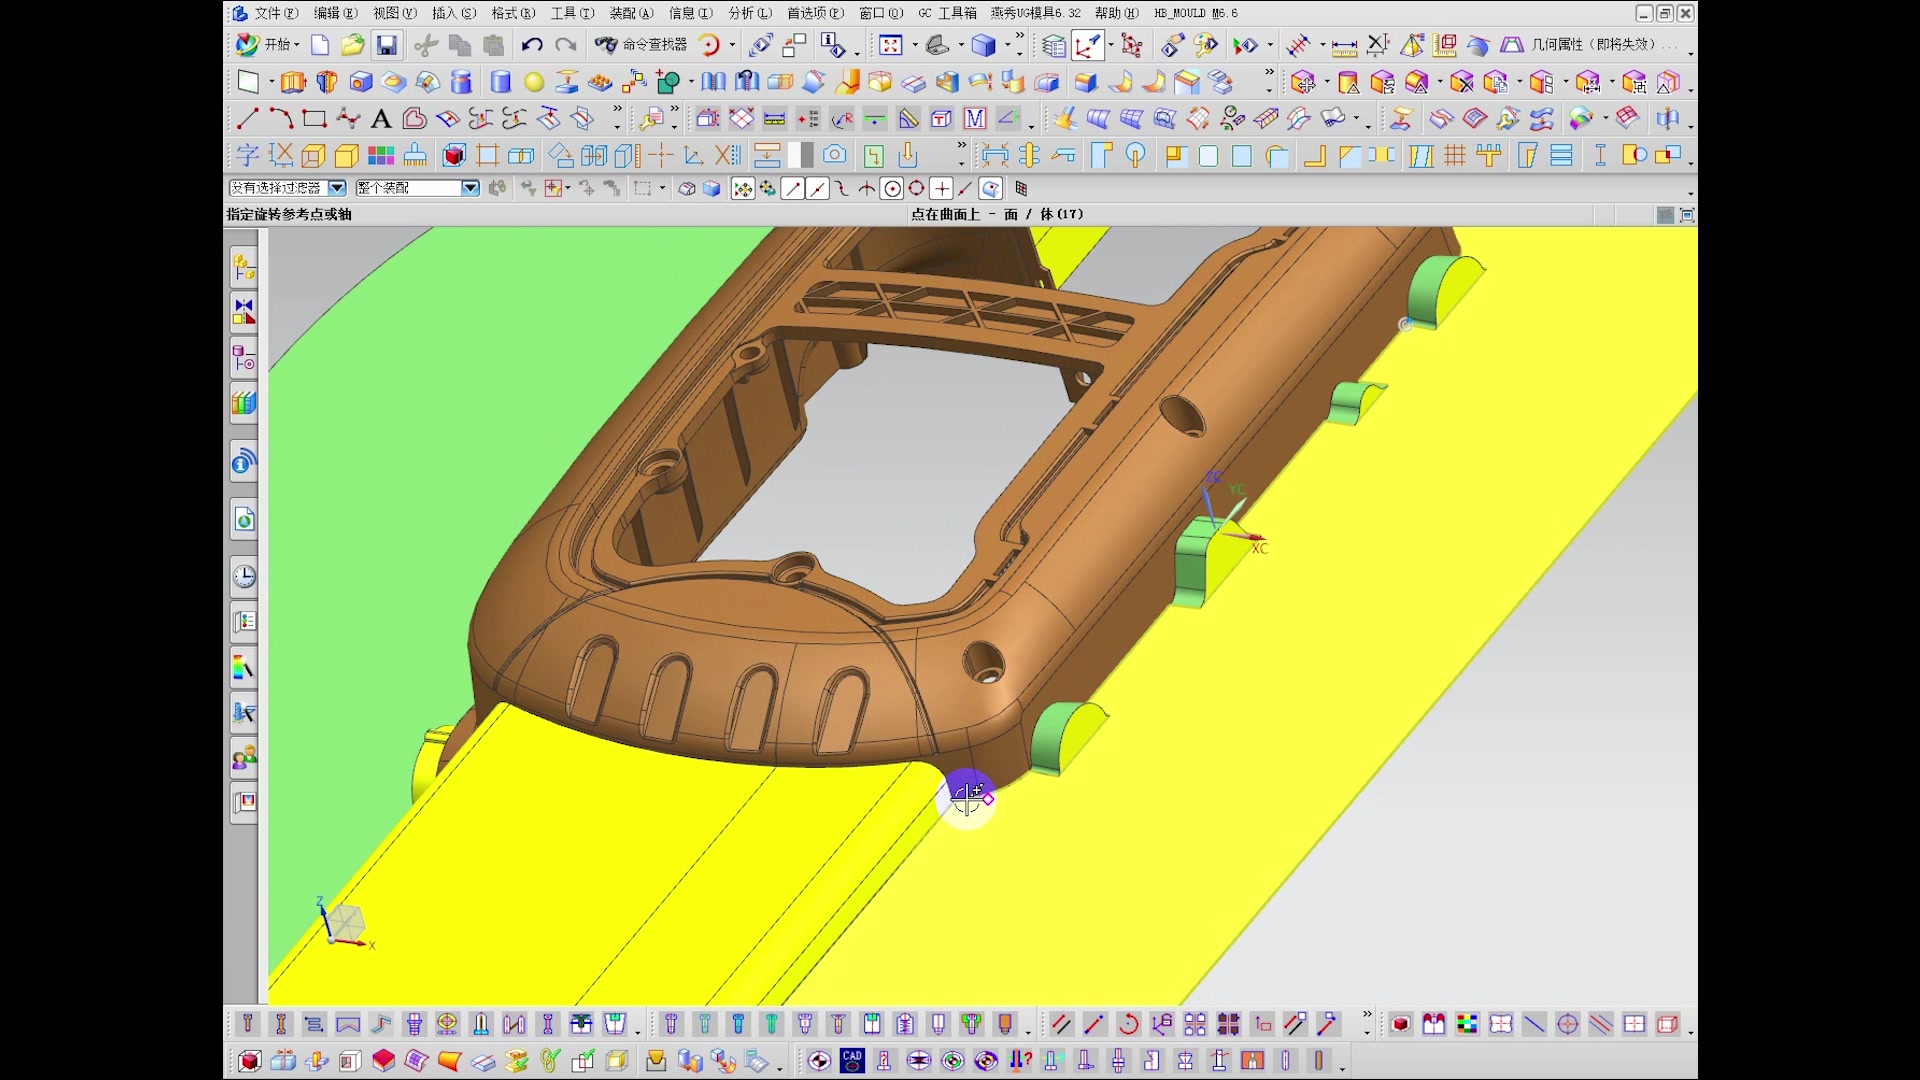Open the selection filter dropdown
Screen dimensions: 1920x1080
pos(337,188)
